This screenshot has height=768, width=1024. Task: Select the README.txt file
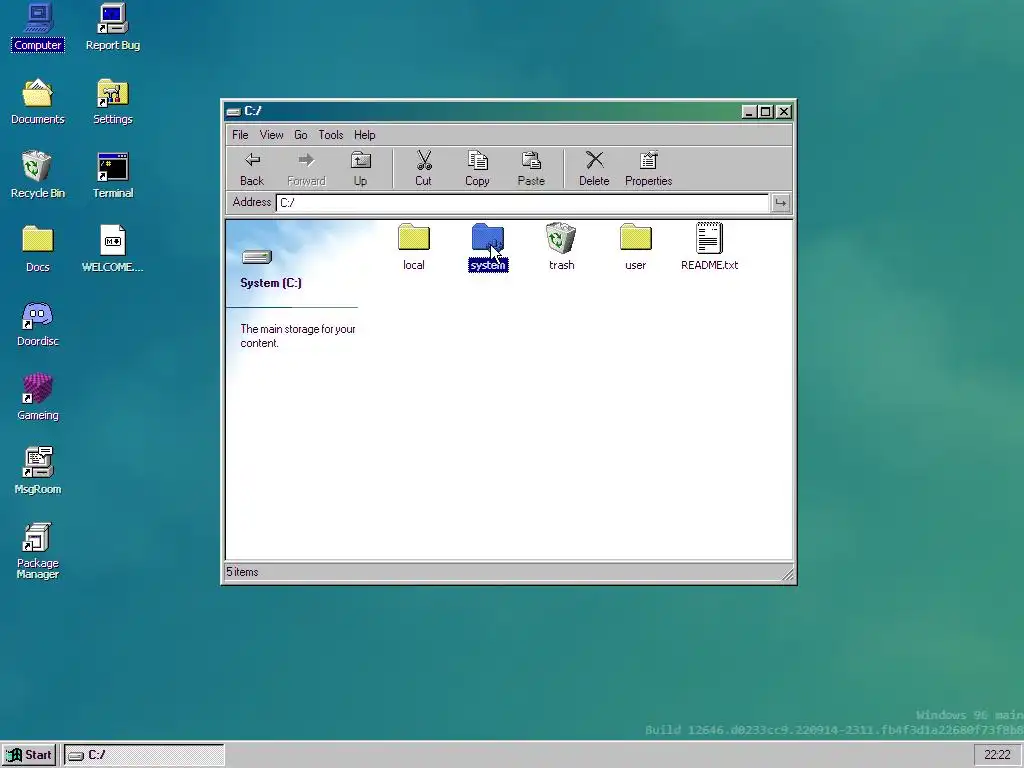709,248
